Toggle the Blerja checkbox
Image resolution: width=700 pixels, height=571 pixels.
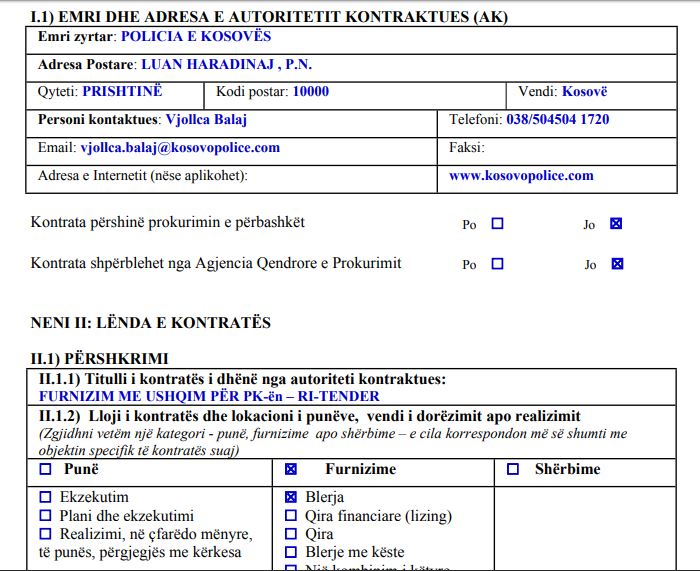[291, 497]
